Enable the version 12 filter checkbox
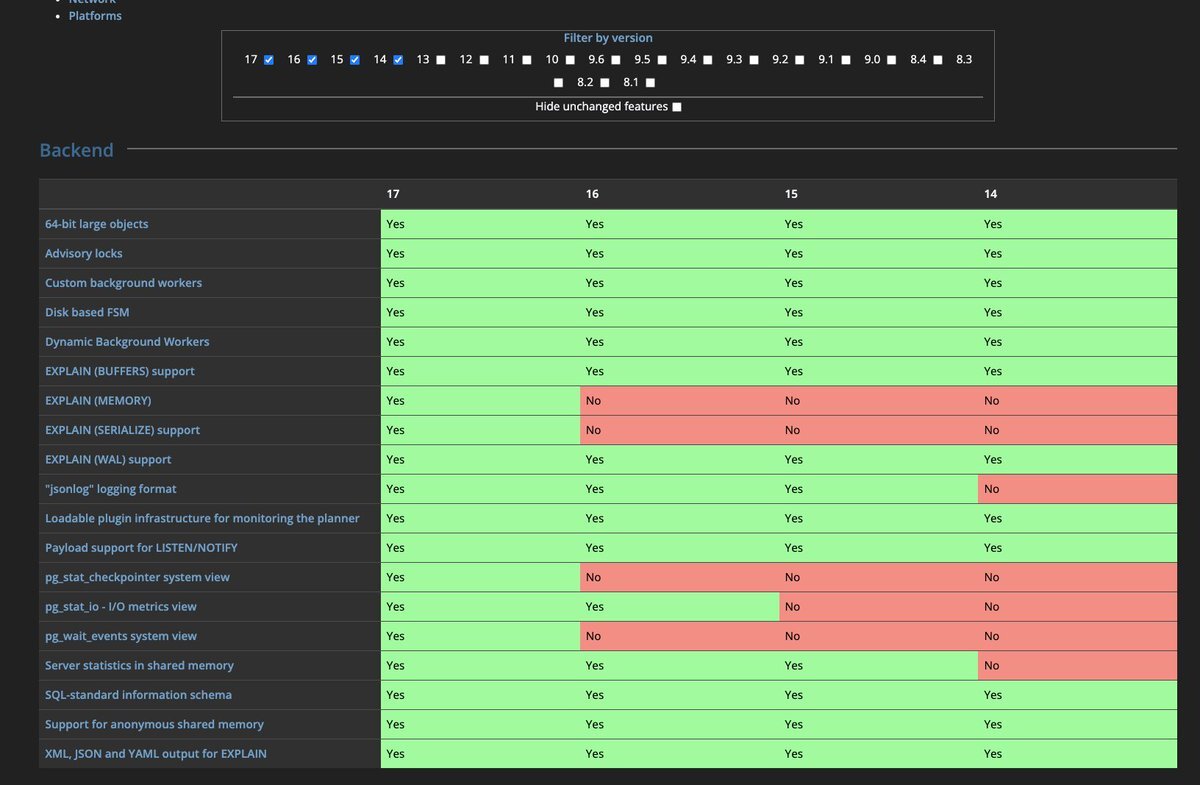 click(x=484, y=60)
